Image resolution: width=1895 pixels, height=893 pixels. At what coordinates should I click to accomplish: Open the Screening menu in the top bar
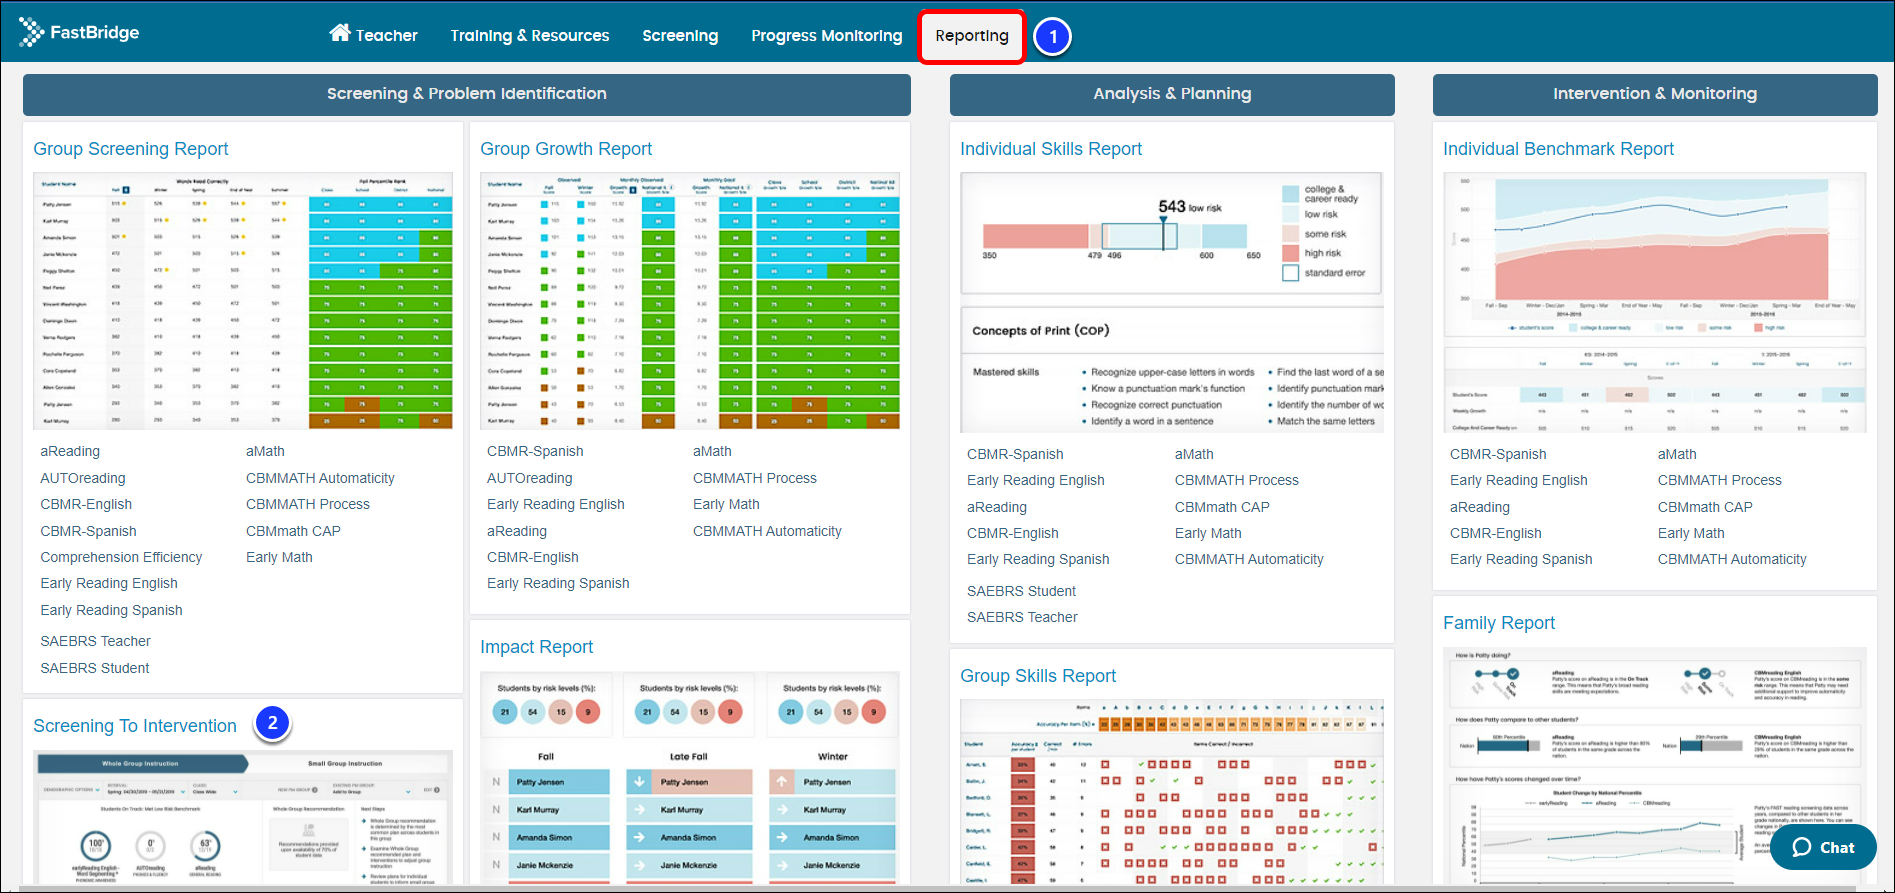pos(680,36)
